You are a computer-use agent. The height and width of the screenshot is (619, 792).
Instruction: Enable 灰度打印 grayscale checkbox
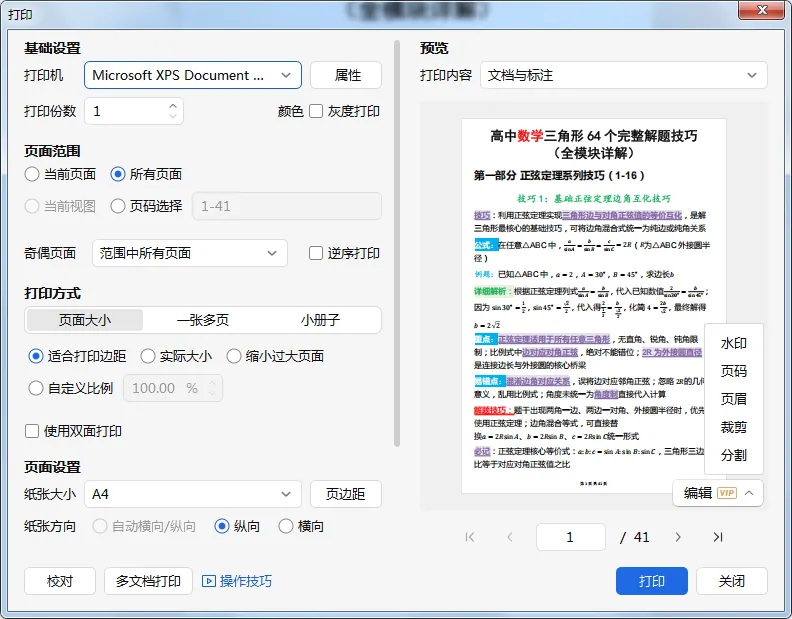pyautogui.click(x=316, y=111)
